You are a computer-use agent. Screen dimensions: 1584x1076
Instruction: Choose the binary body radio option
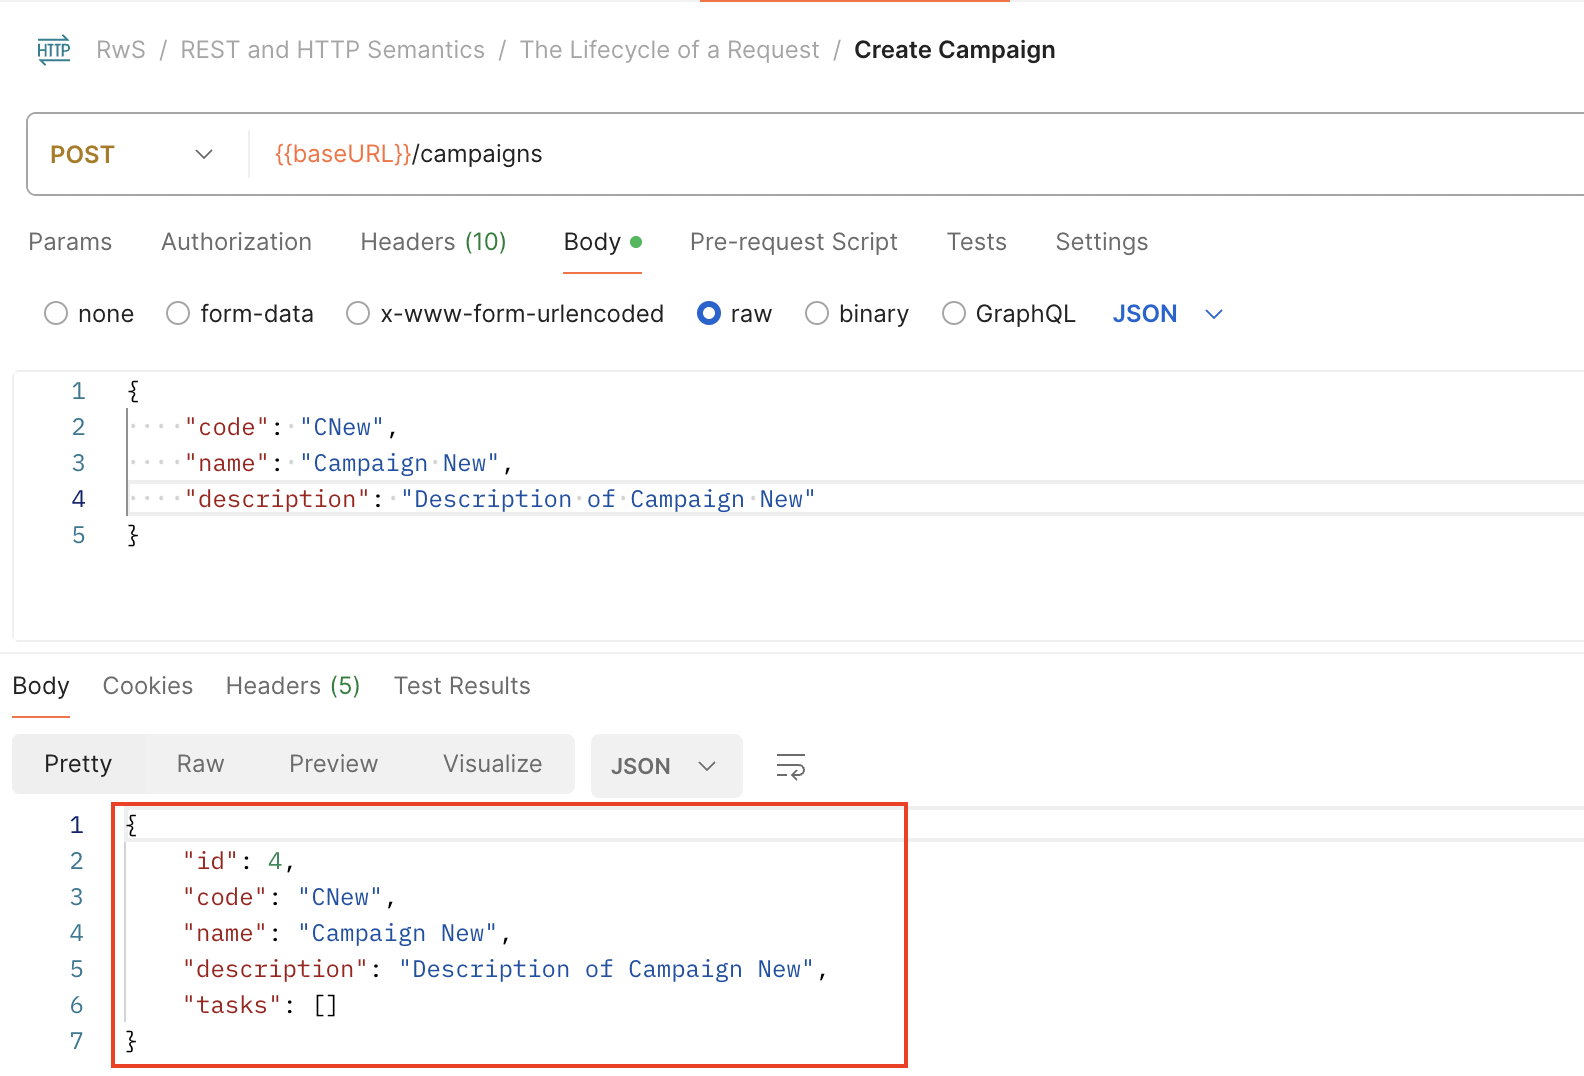click(x=817, y=314)
